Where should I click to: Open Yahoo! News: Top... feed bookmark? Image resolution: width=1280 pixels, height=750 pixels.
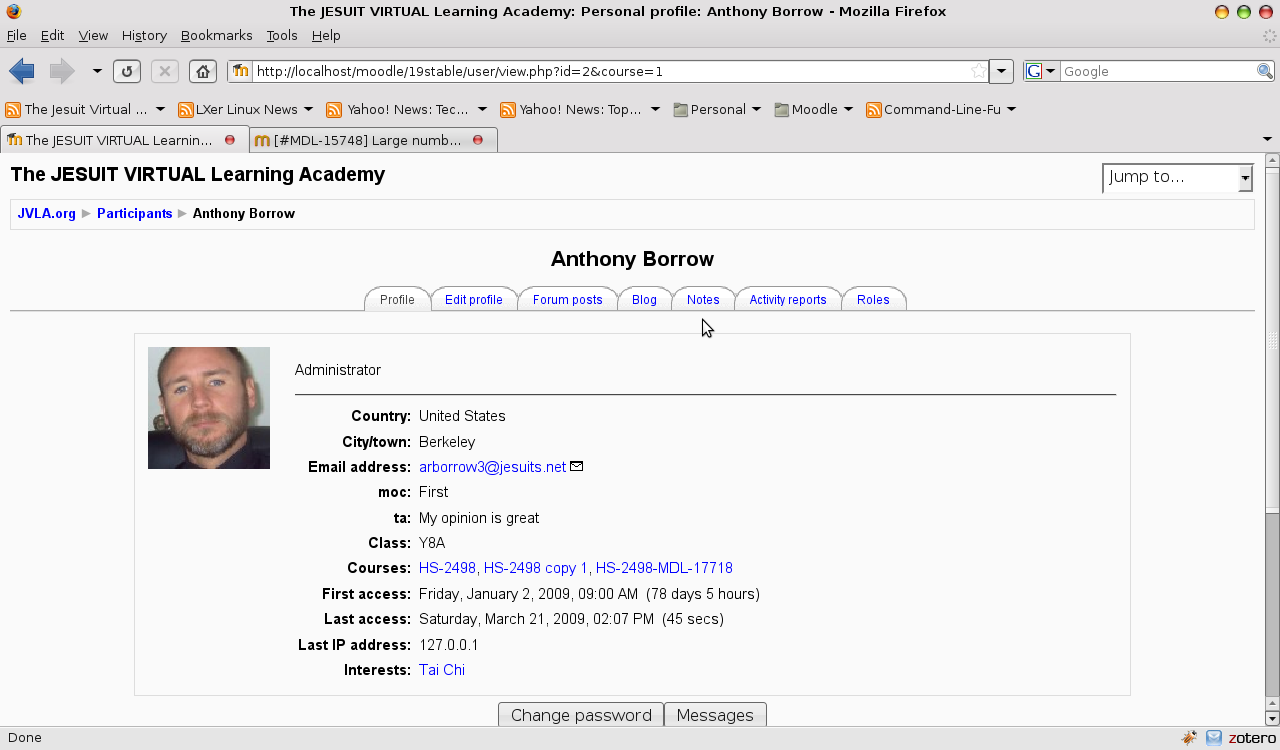[x=580, y=109]
